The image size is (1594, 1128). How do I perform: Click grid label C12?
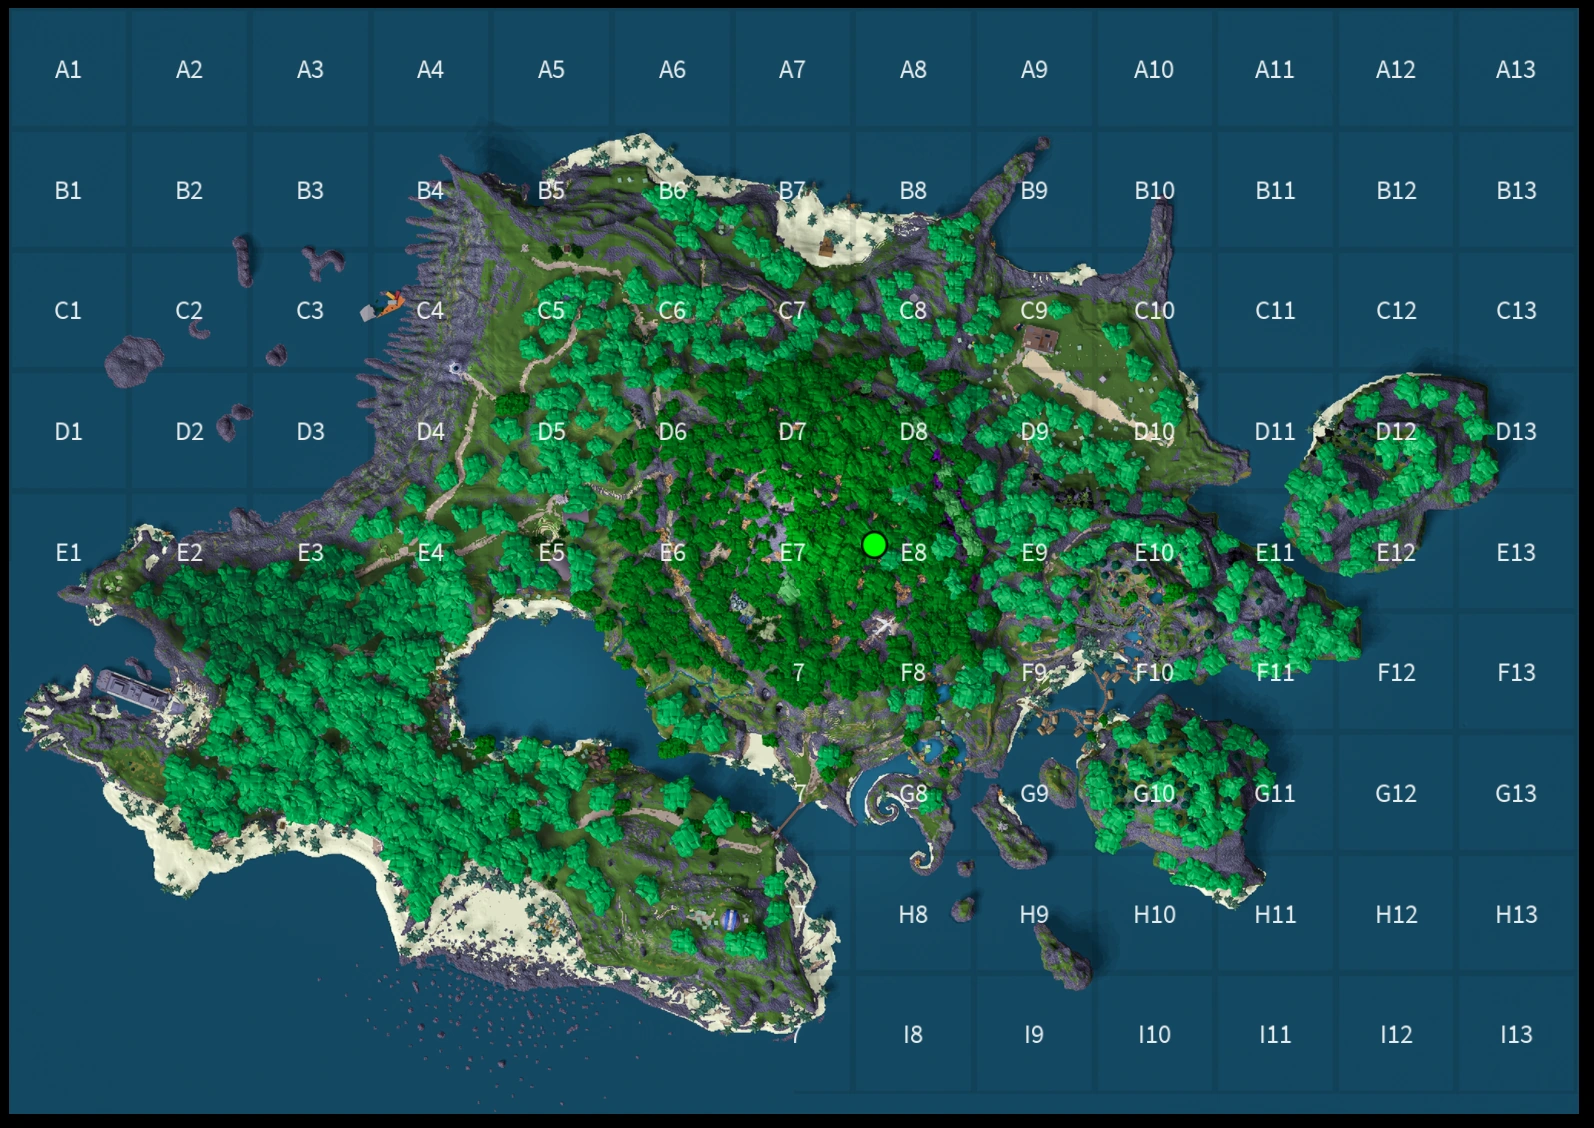coord(1396,311)
